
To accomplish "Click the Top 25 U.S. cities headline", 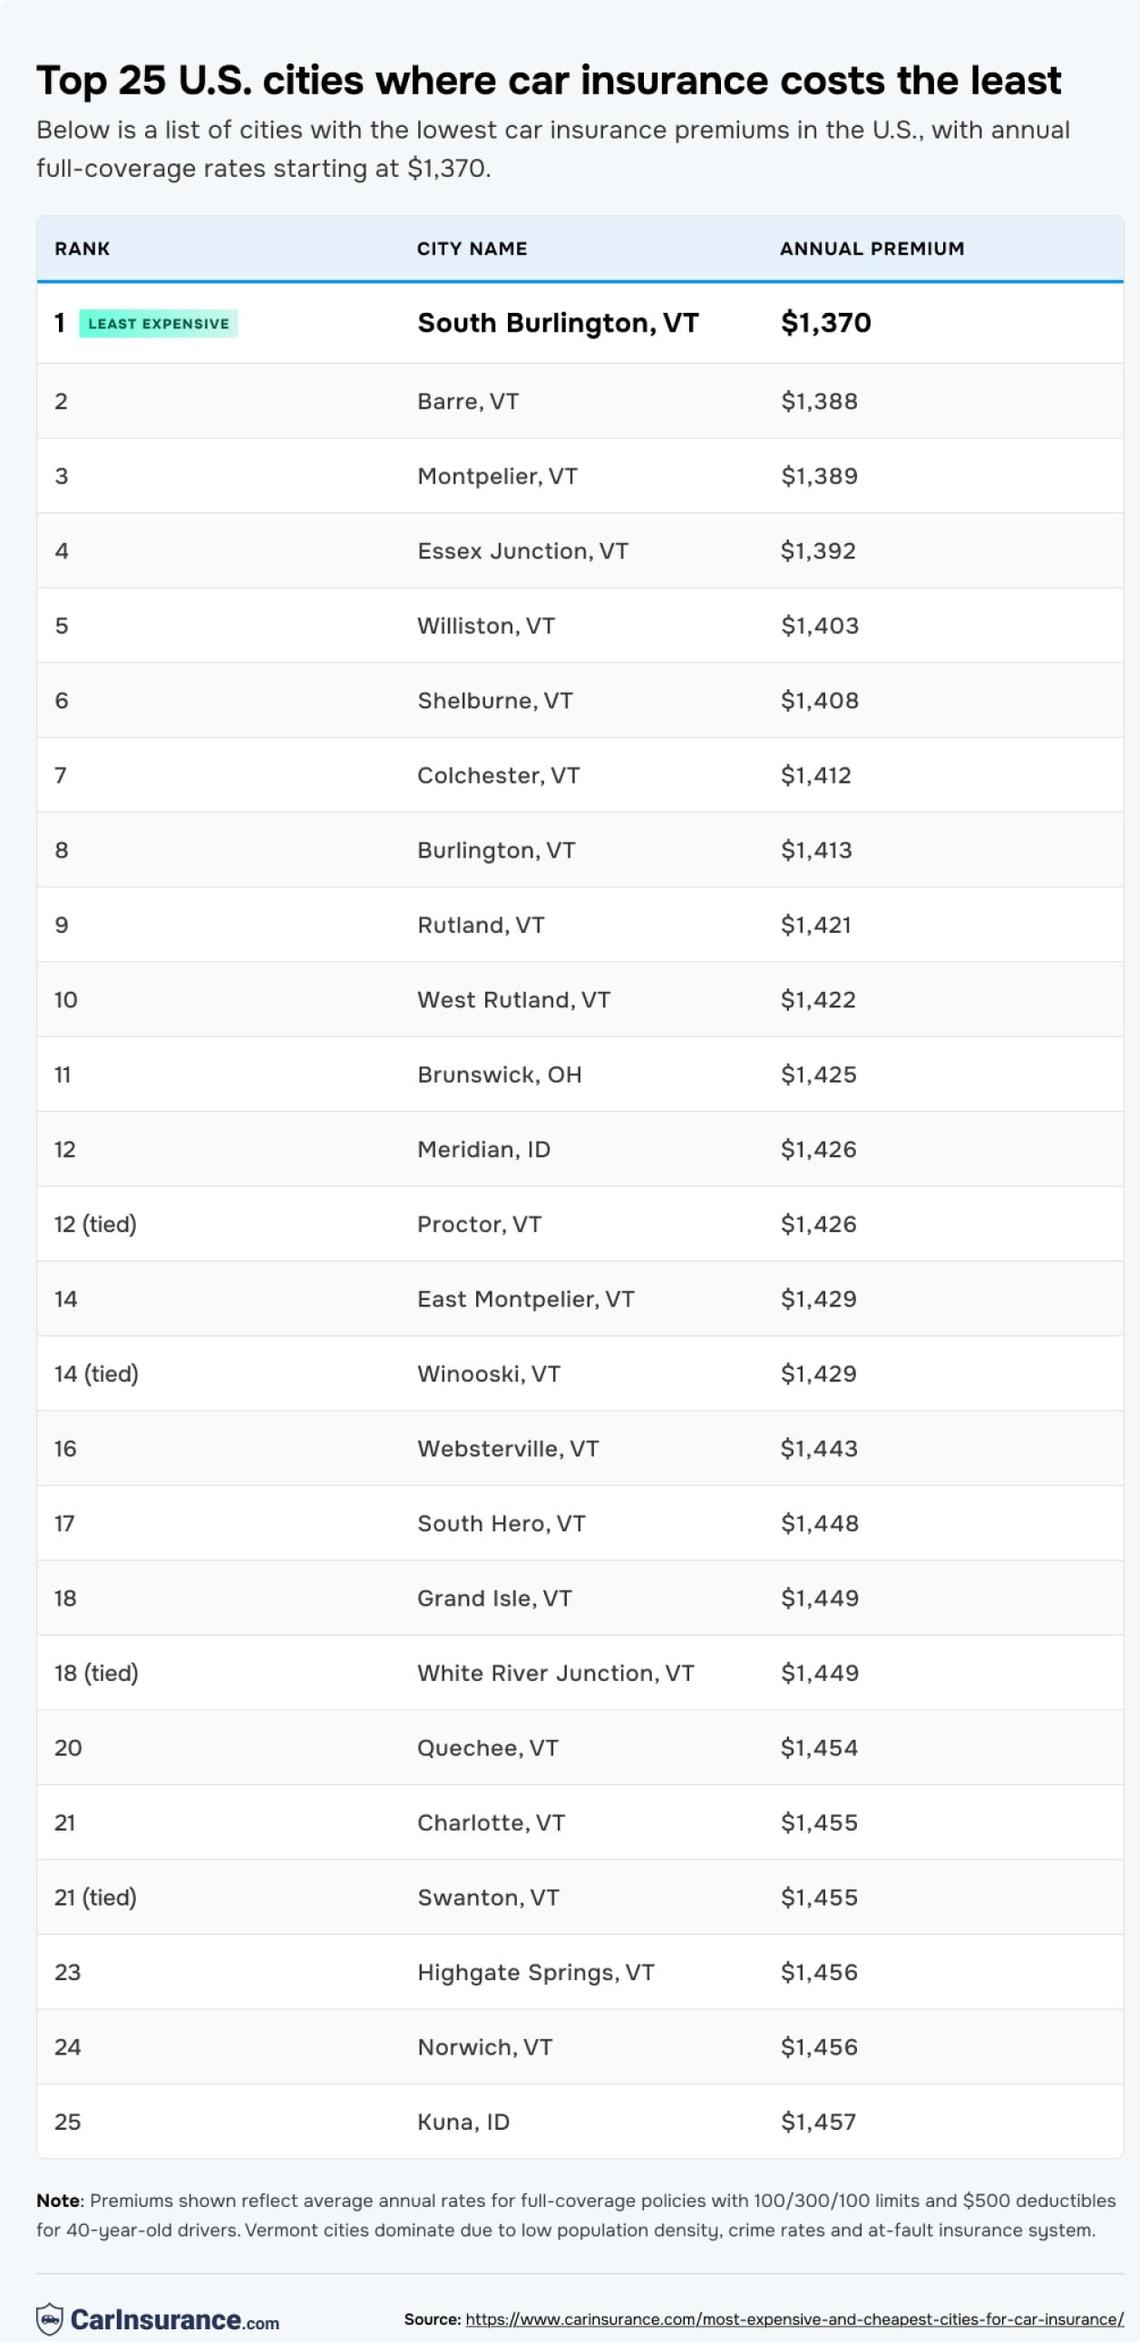I will (x=548, y=80).
